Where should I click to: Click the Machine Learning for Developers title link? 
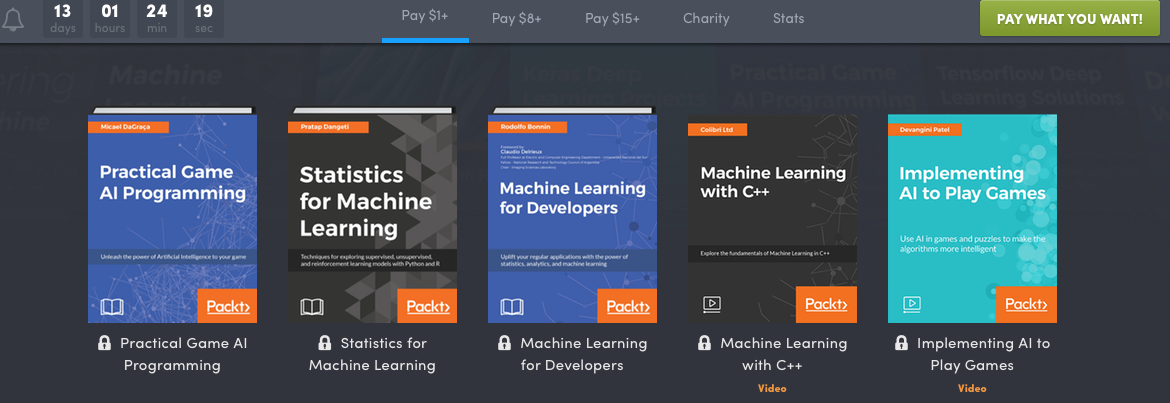coord(584,354)
